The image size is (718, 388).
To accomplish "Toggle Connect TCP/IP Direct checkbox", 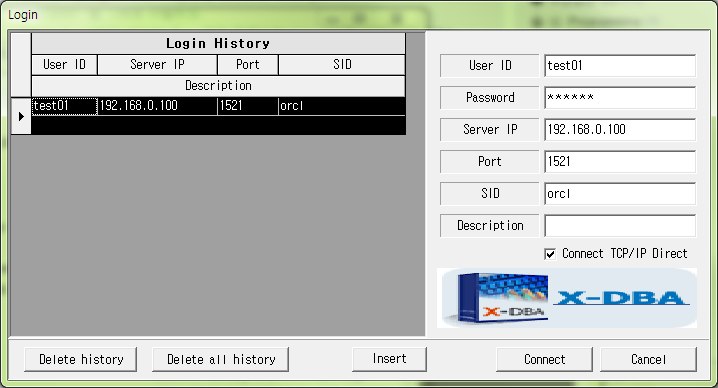I will (x=550, y=254).
